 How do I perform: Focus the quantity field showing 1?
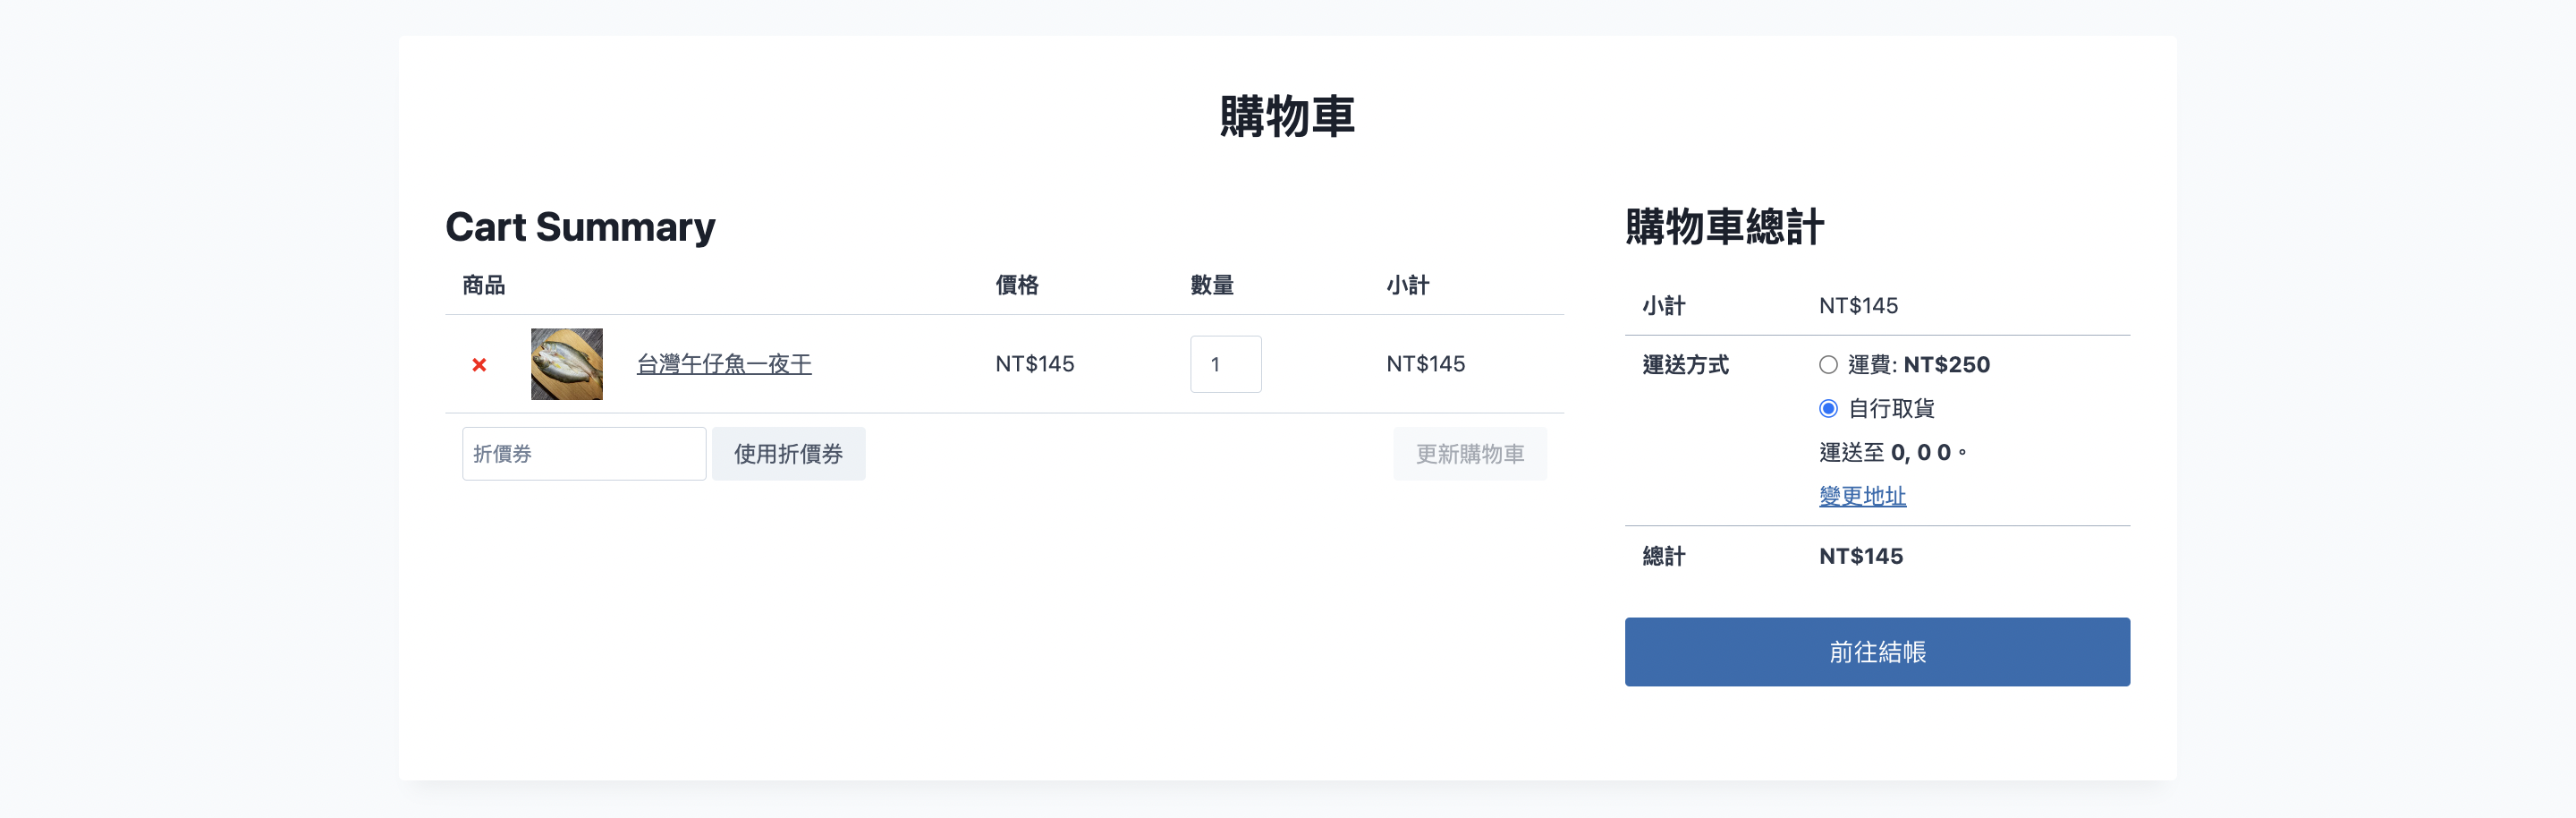click(x=1225, y=364)
